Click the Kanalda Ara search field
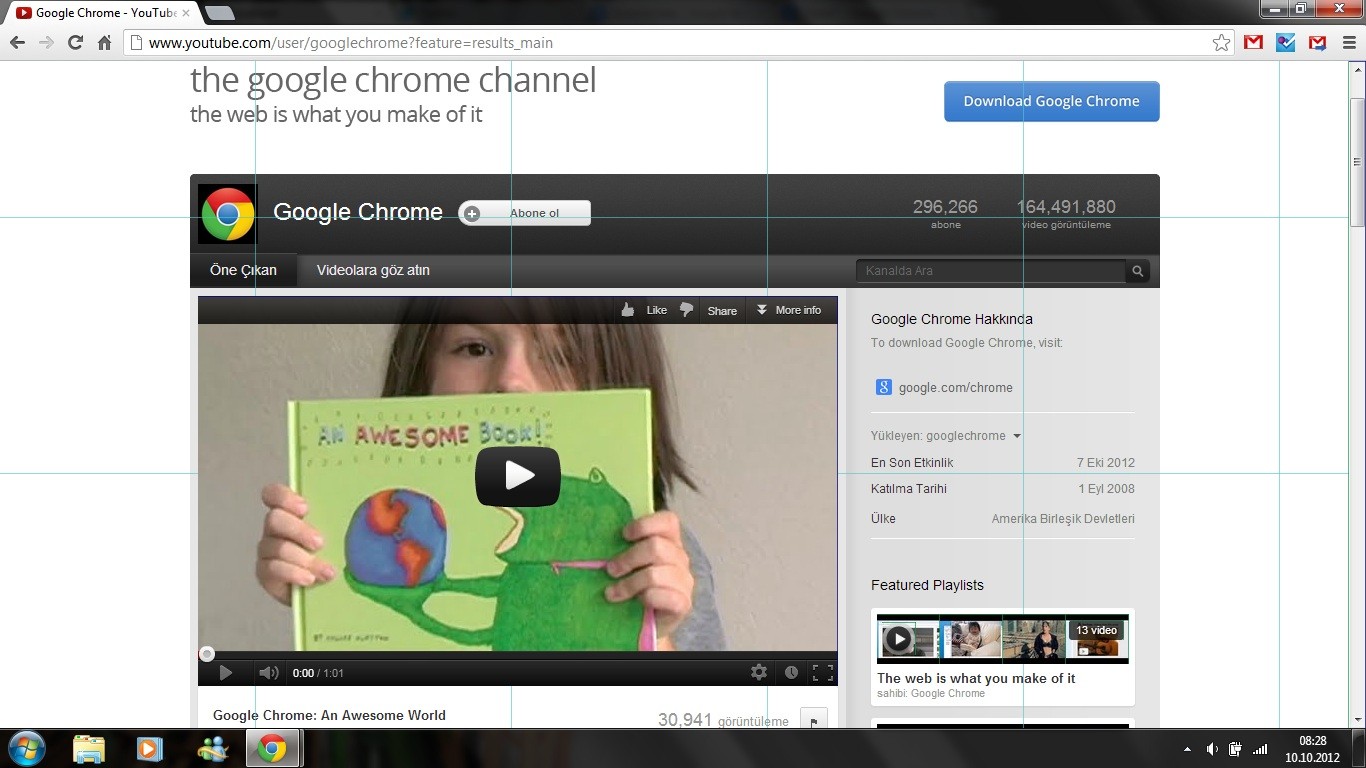The image size is (1366, 768). pyautogui.click(x=990, y=271)
